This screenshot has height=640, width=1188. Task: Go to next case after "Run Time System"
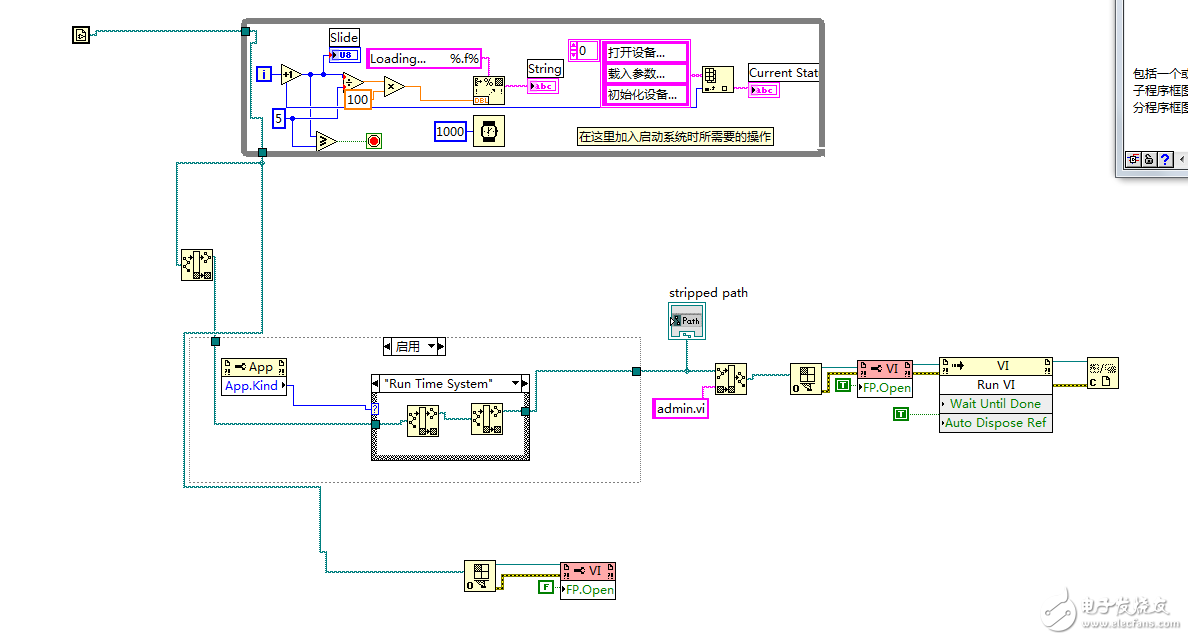click(x=525, y=383)
